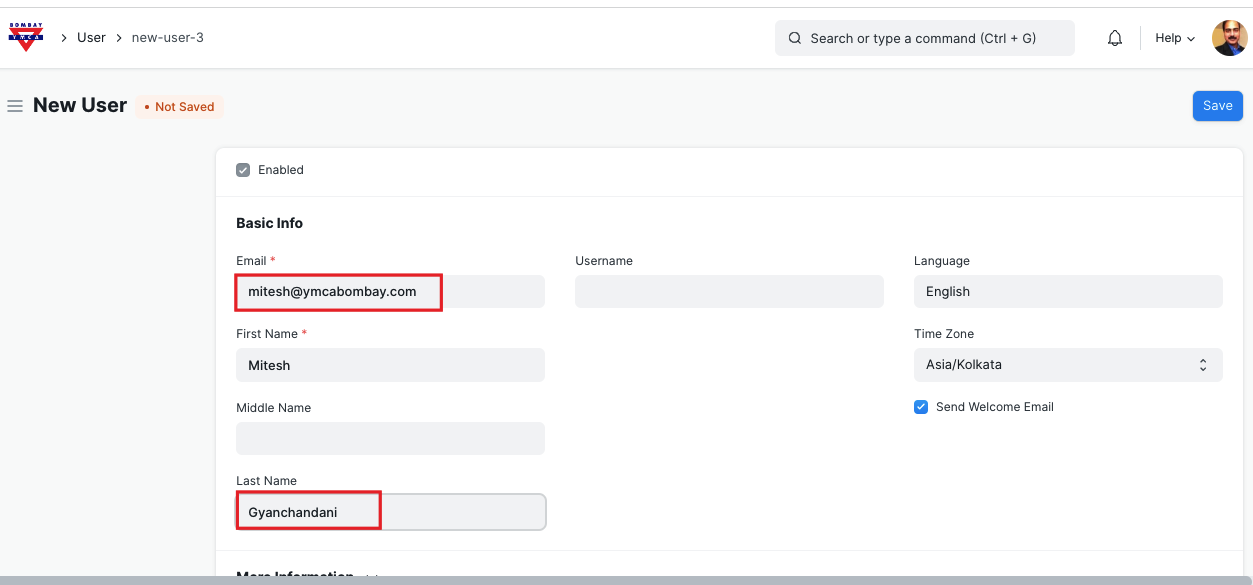The image size is (1253, 585).
Task: Select the First Name field containing Mitesh
Action: 390,365
